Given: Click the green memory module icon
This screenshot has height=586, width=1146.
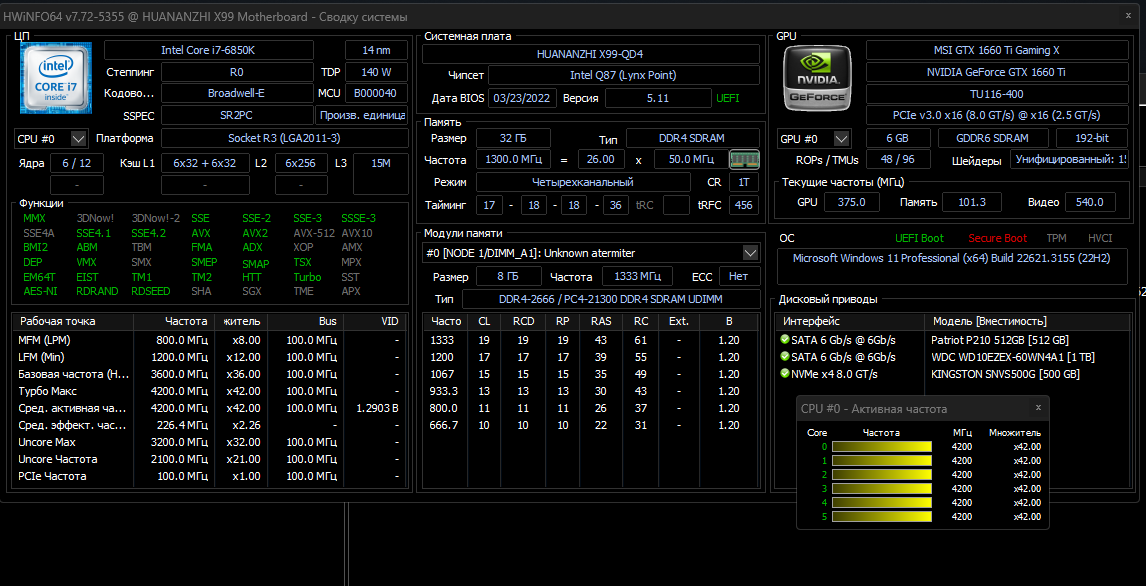Looking at the screenshot, I should 745,159.
